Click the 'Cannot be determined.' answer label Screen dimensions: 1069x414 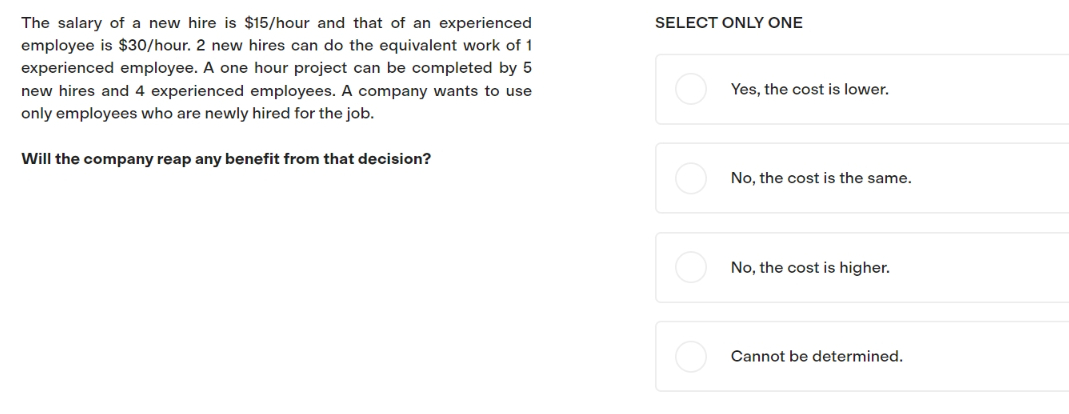816,356
